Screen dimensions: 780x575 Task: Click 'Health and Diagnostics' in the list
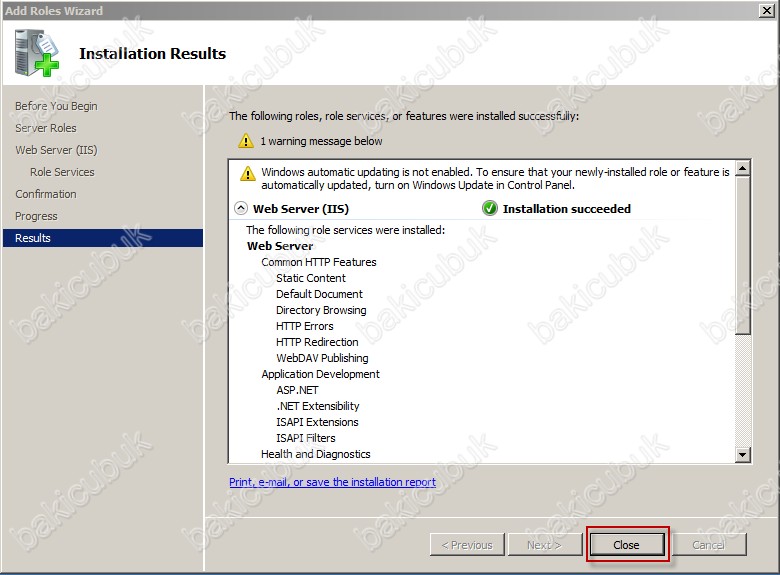pos(316,454)
